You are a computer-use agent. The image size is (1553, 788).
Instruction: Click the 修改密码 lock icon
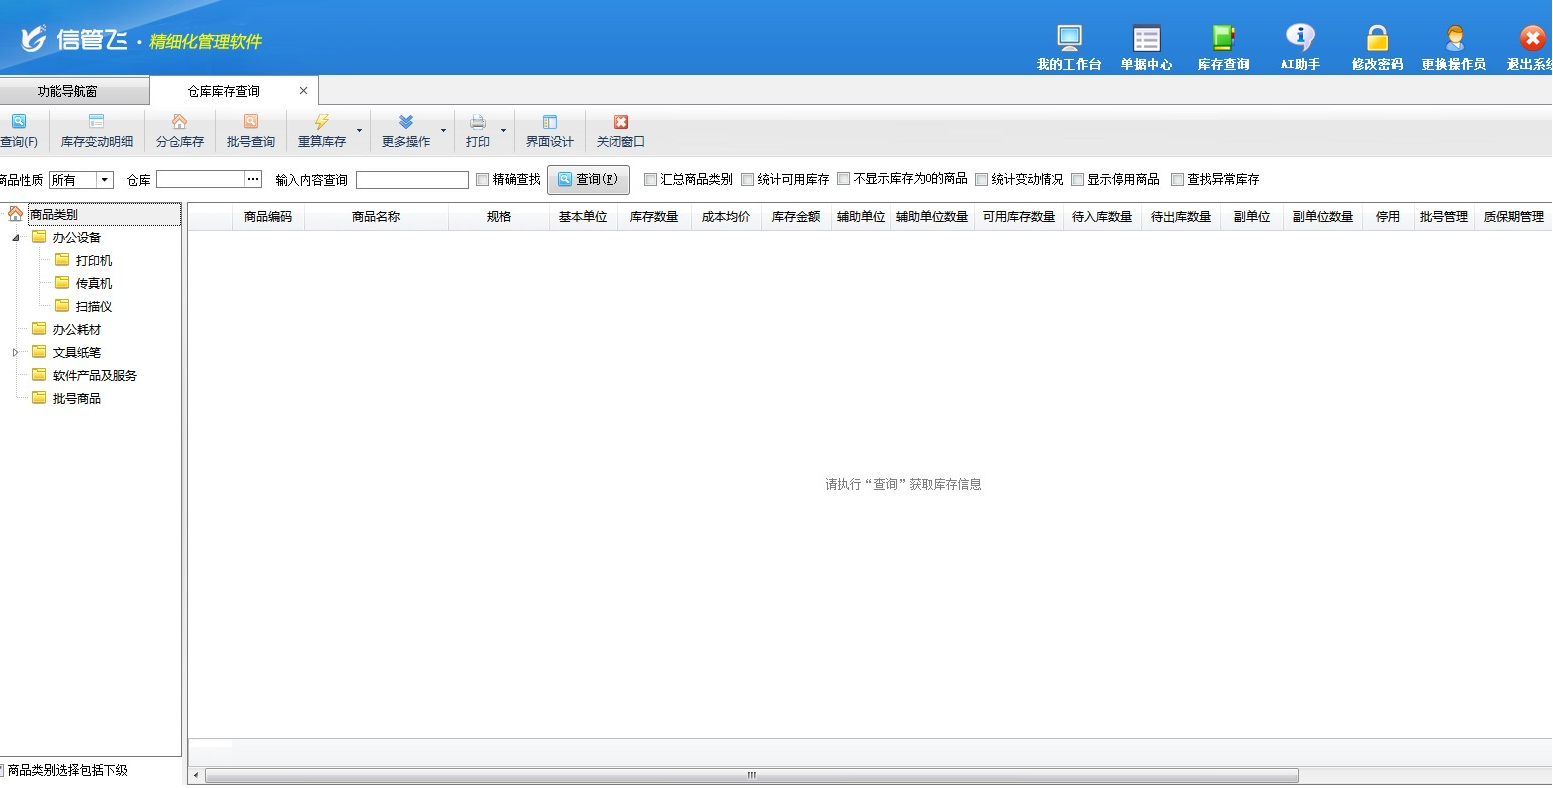coord(1377,40)
